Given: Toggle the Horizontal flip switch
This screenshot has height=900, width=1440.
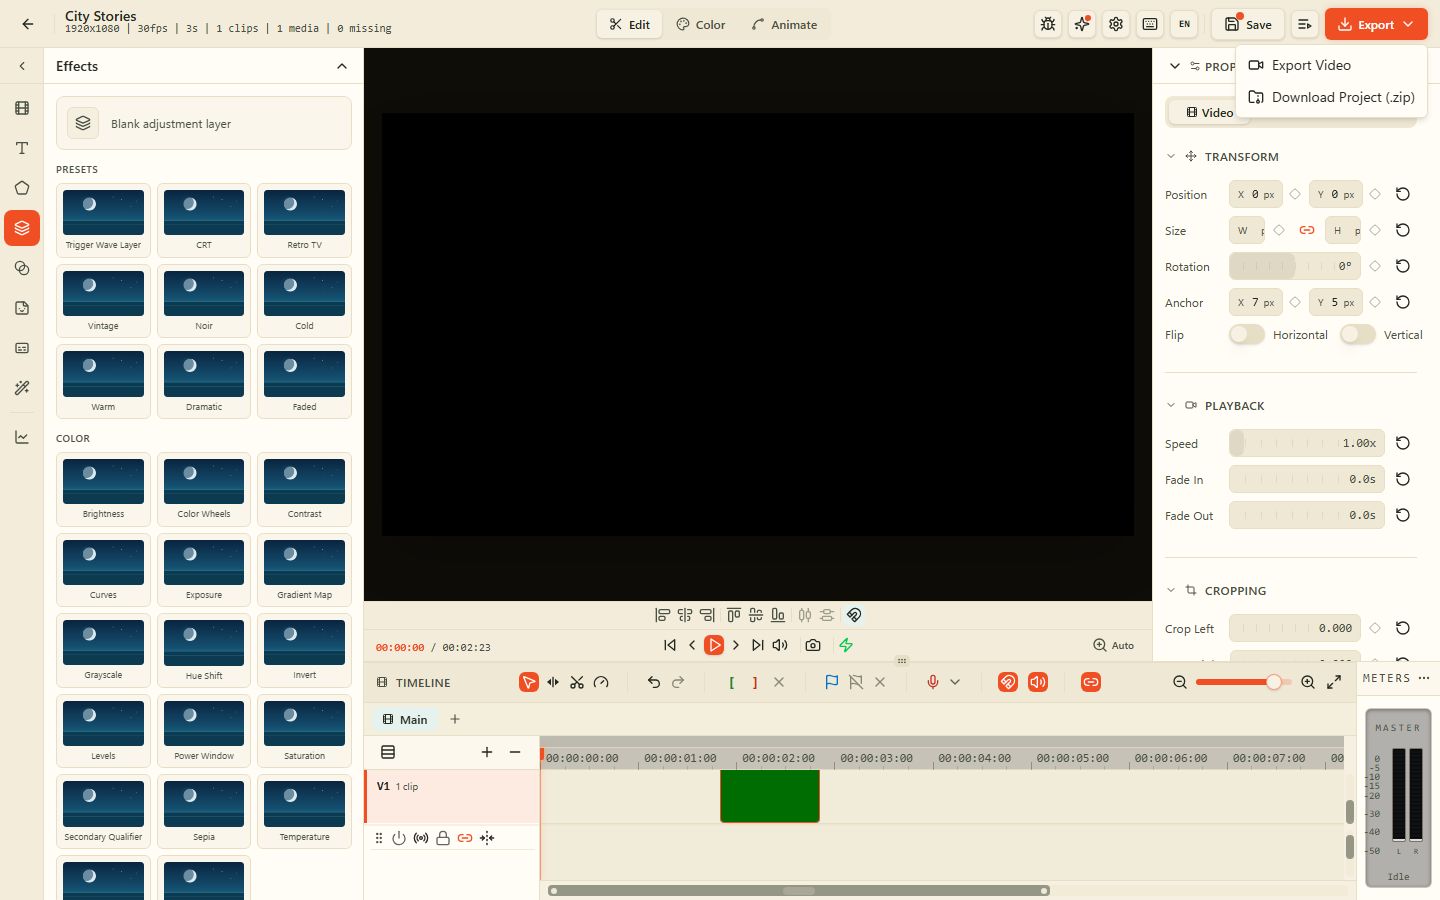Looking at the screenshot, I should click(1247, 335).
